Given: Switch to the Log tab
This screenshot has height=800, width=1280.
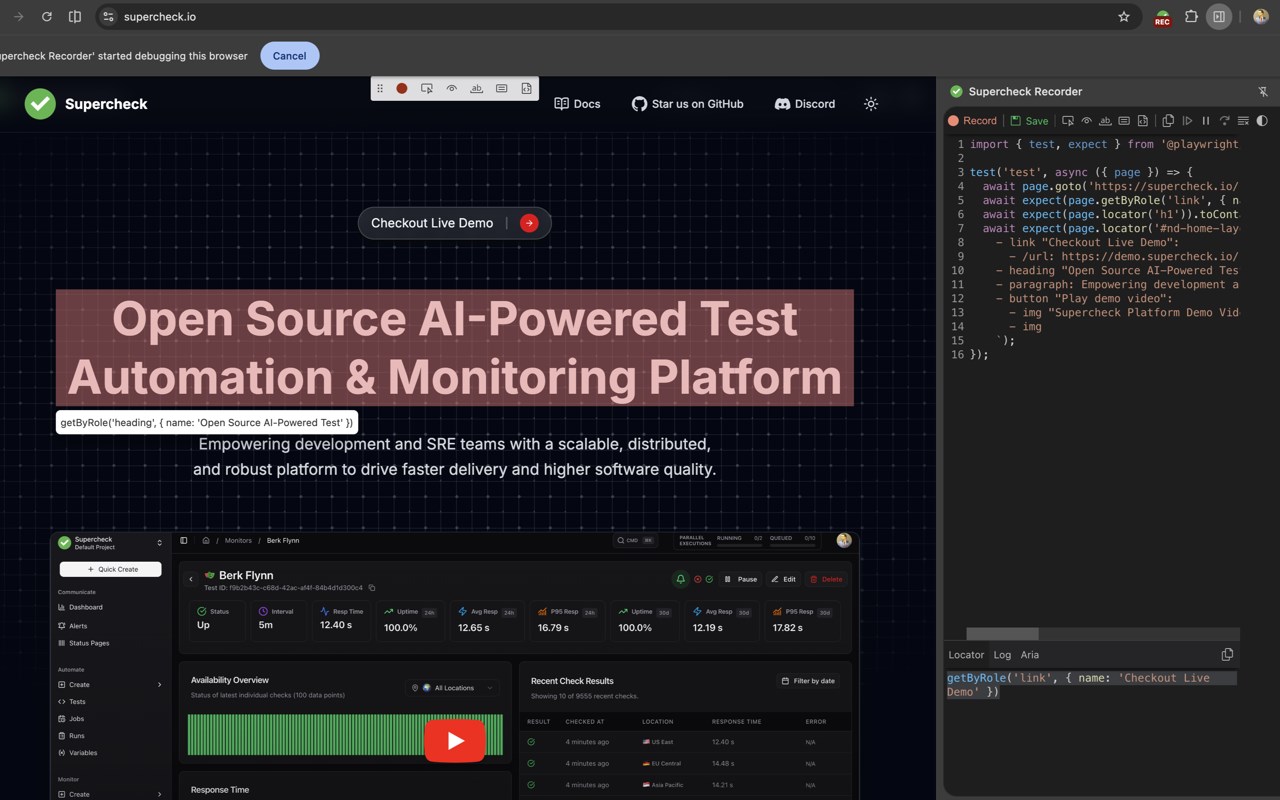Looking at the screenshot, I should tap(1002, 655).
